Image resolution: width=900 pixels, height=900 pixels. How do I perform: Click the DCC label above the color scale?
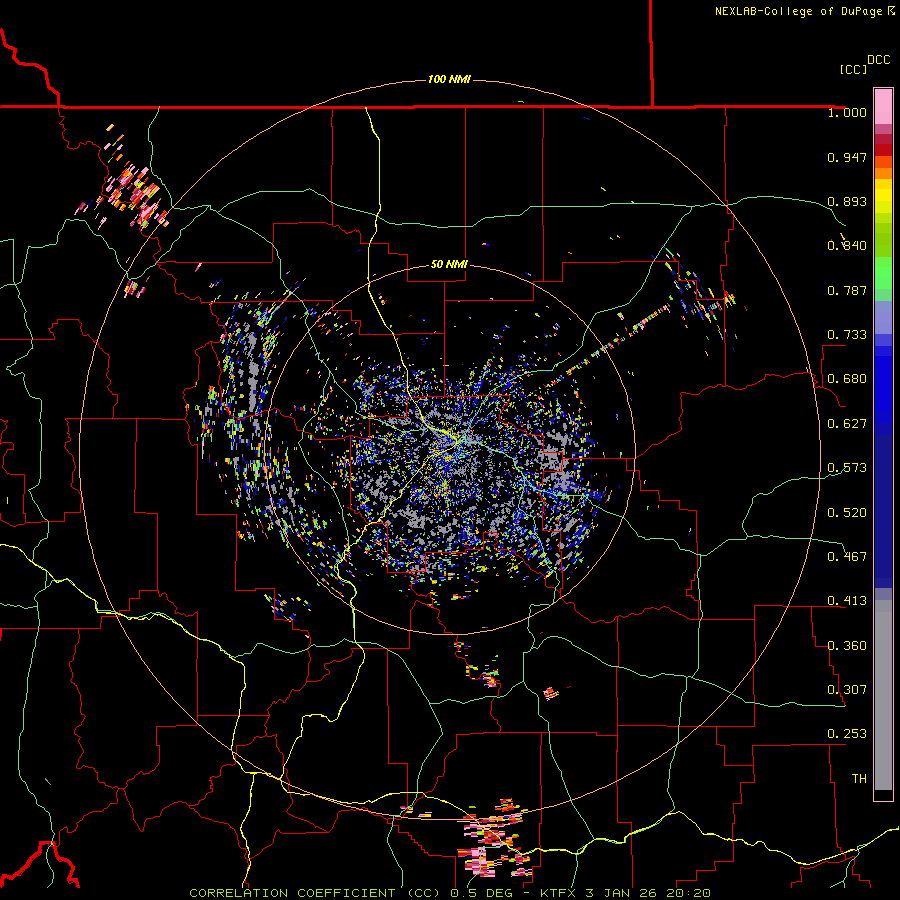pyautogui.click(x=879, y=60)
